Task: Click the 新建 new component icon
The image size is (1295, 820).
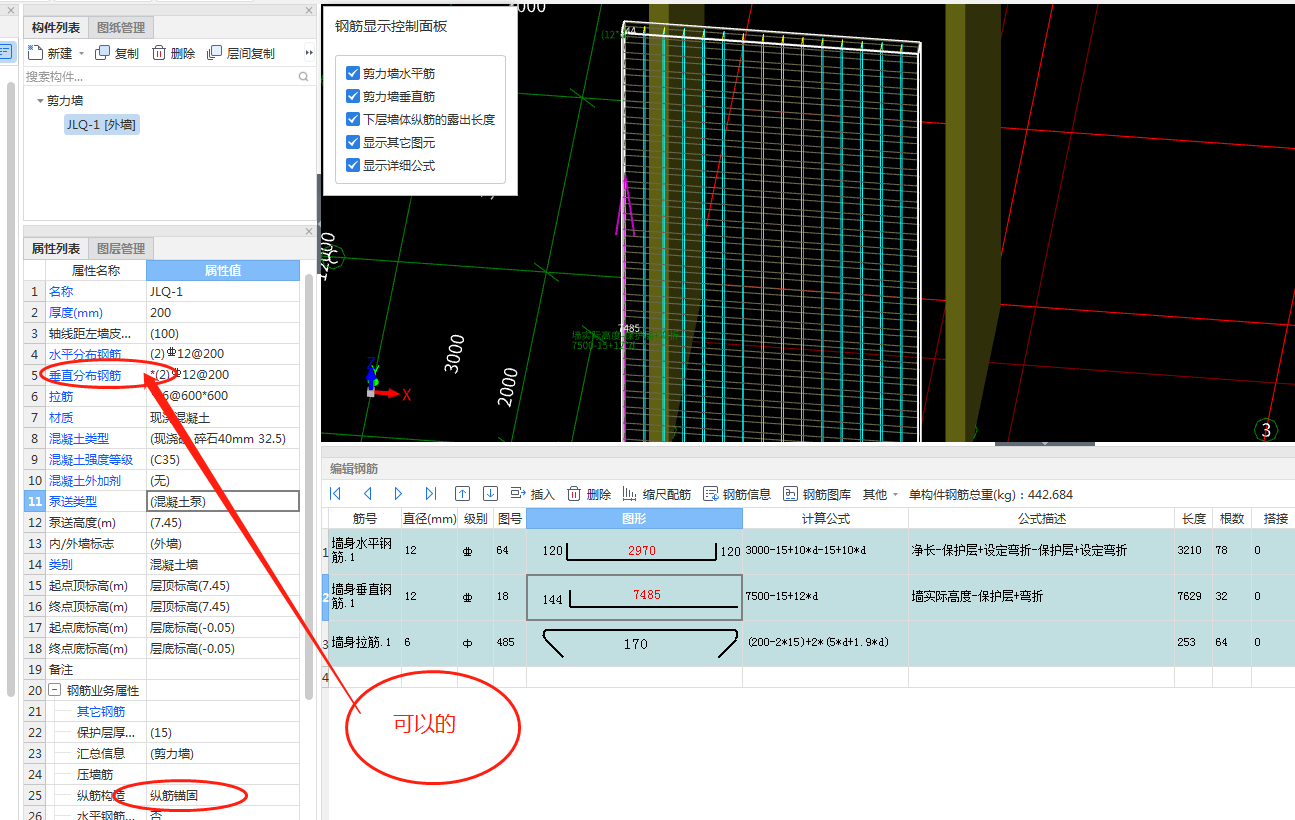Action: click(x=35, y=53)
